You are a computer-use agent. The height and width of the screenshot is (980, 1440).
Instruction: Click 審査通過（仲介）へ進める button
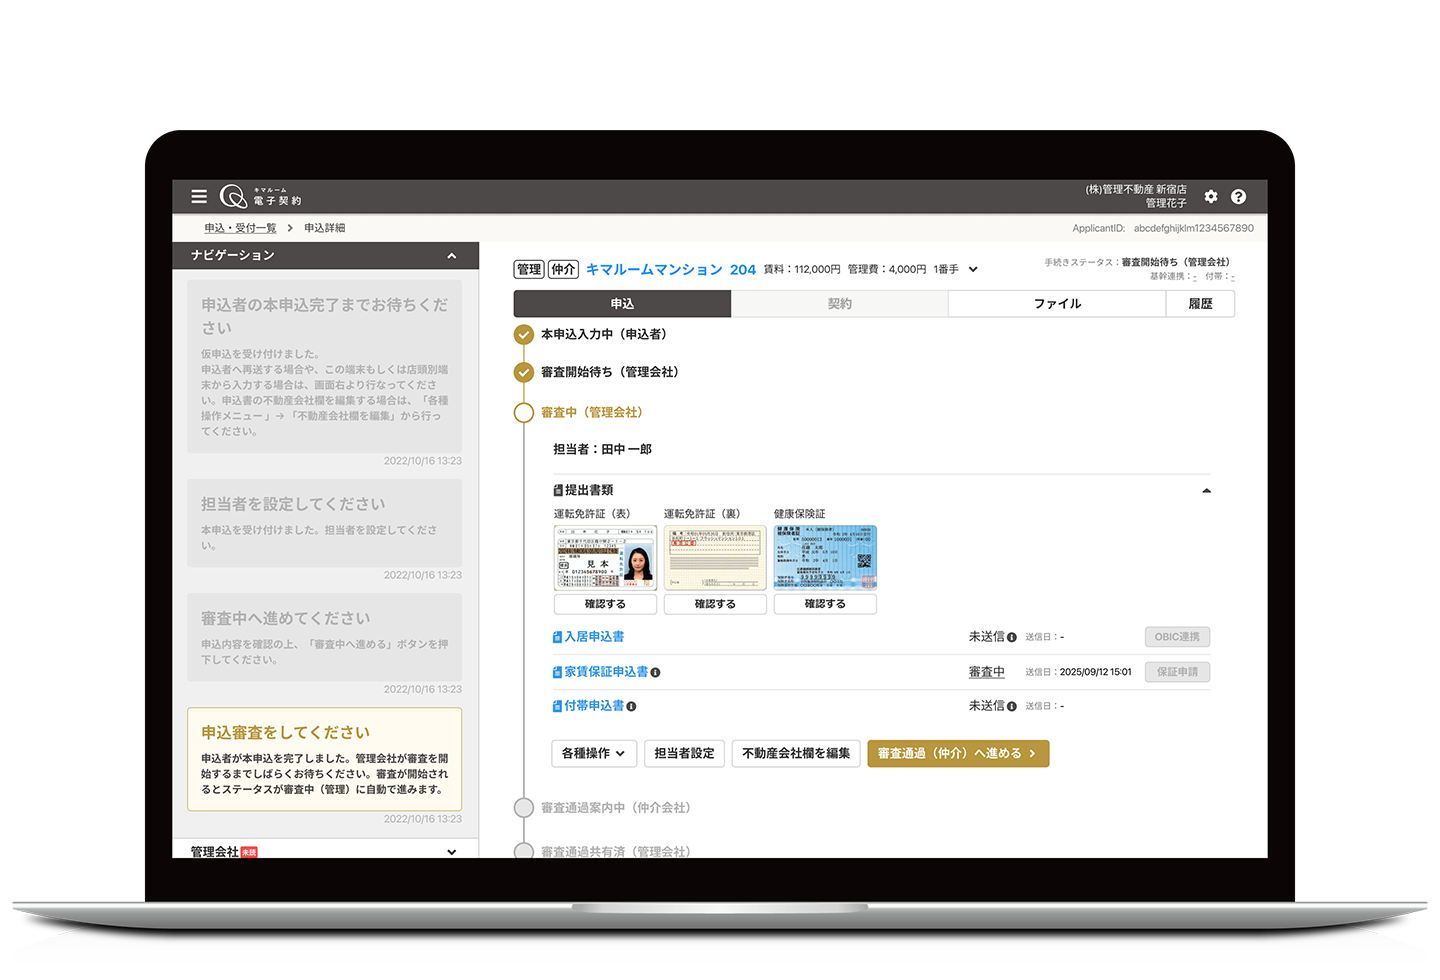pyautogui.click(x=957, y=754)
